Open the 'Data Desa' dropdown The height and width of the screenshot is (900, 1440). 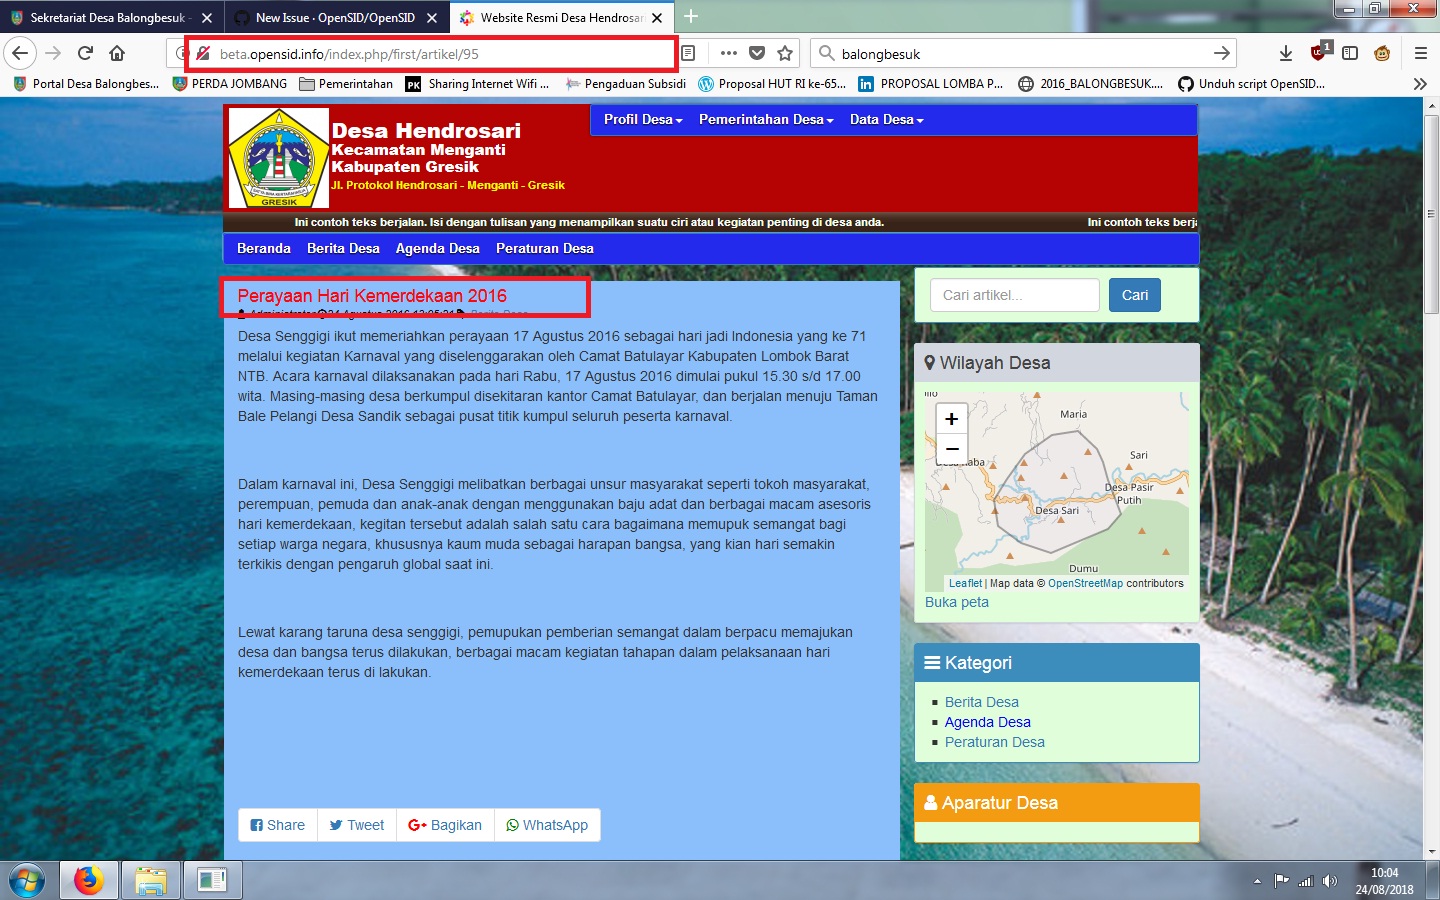tap(884, 119)
